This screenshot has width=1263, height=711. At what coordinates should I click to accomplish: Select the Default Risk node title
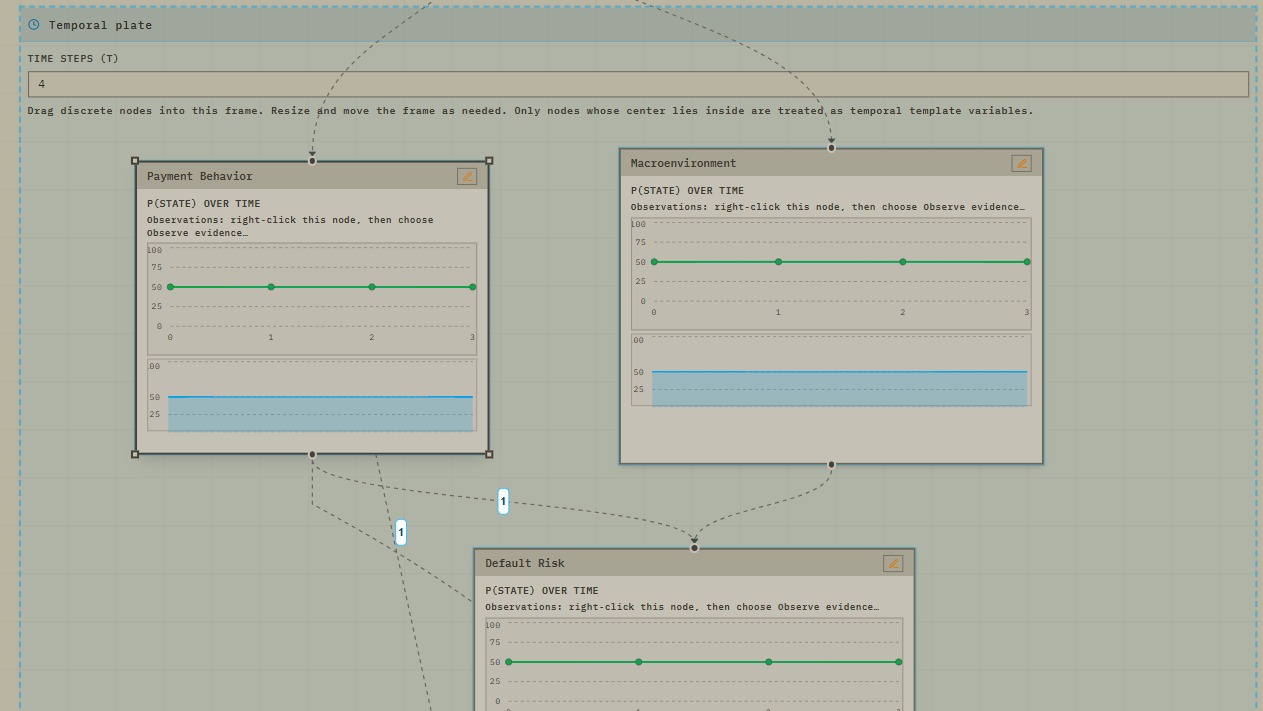point(525,563)
